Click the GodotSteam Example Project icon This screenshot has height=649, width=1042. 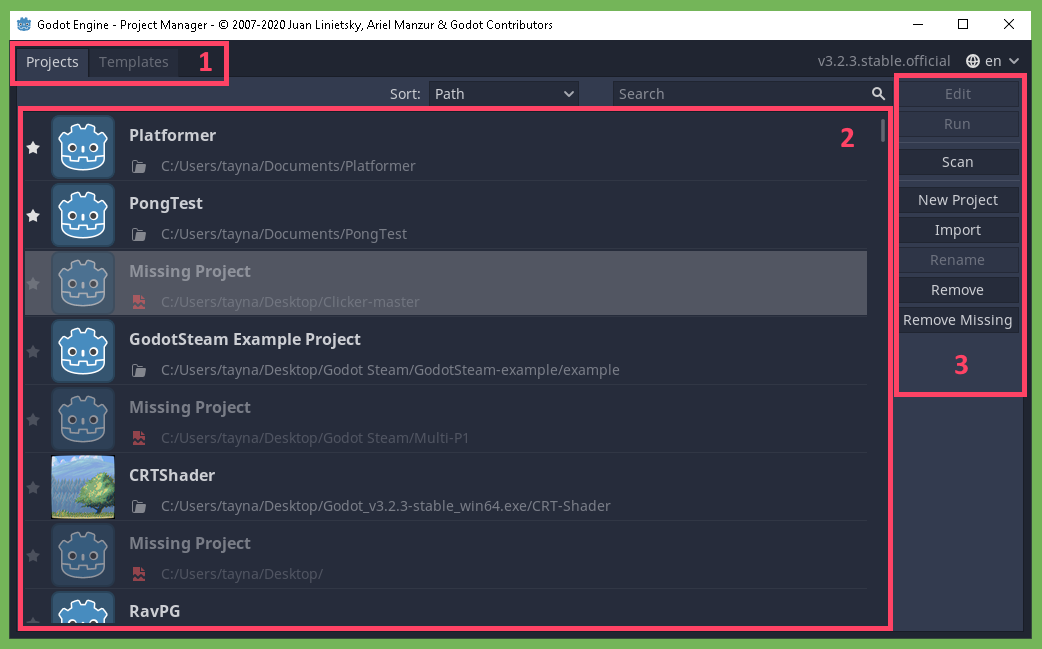click(83, 351)
